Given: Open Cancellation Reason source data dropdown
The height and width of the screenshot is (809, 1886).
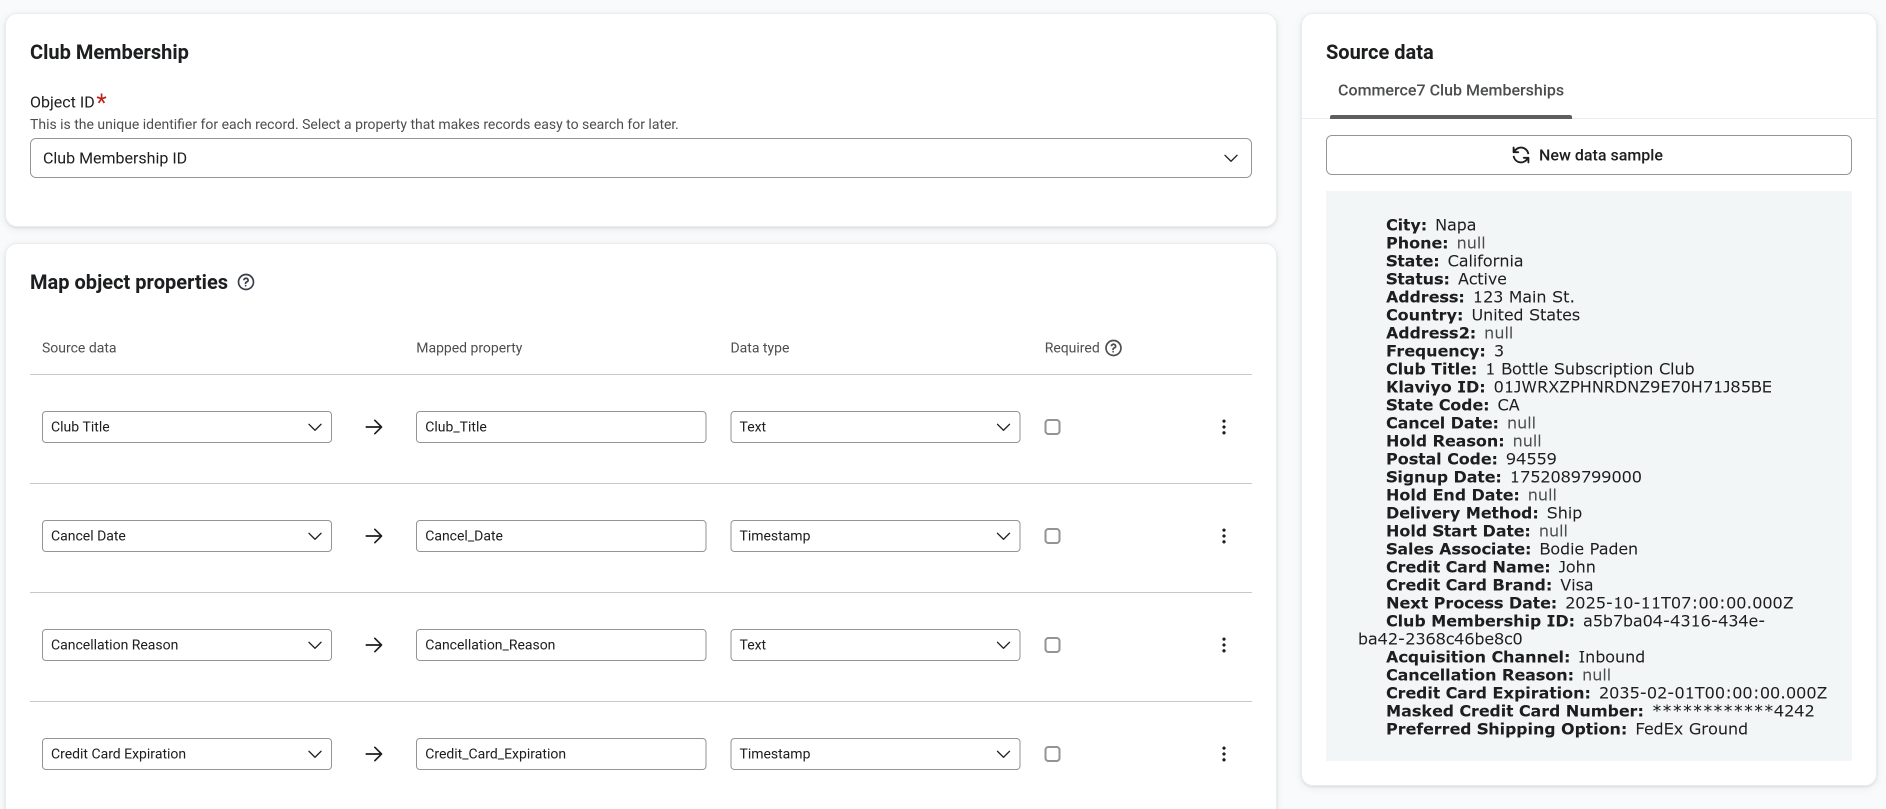Looking at the screenshot, I should coord(187,645).
